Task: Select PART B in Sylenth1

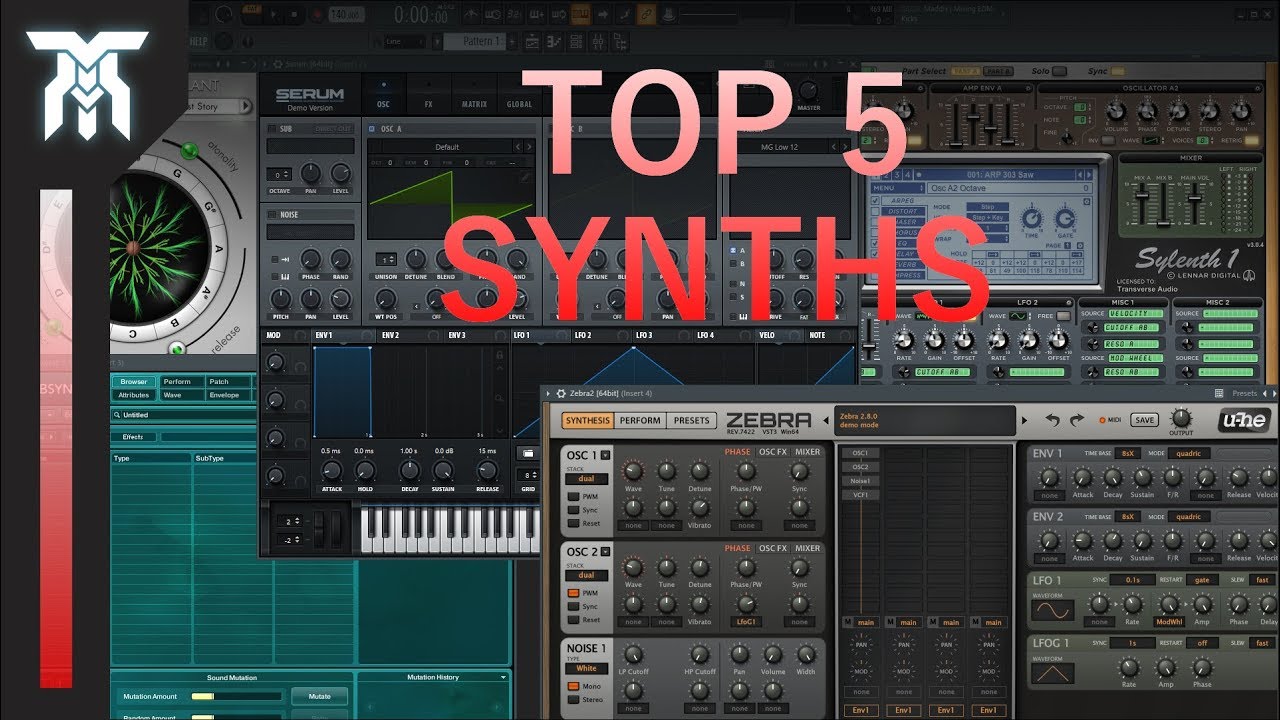Action: (998, 71)
